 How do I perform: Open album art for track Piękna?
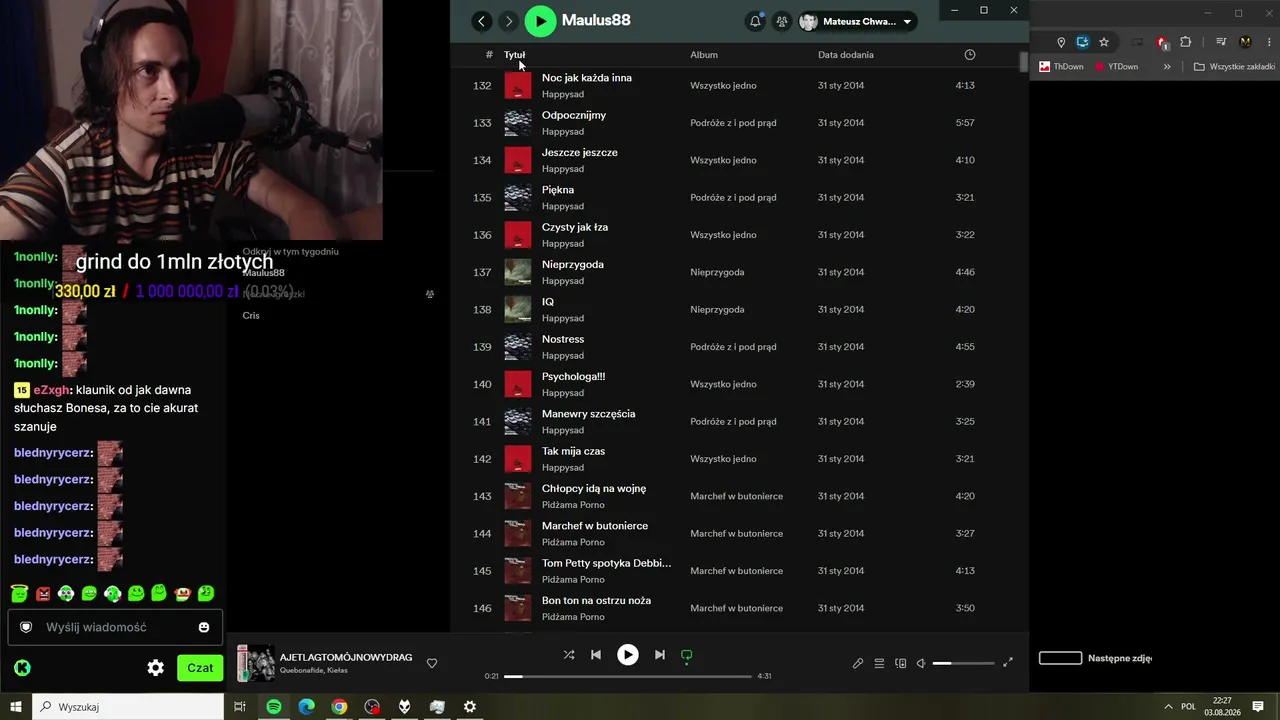click(518, 197)
